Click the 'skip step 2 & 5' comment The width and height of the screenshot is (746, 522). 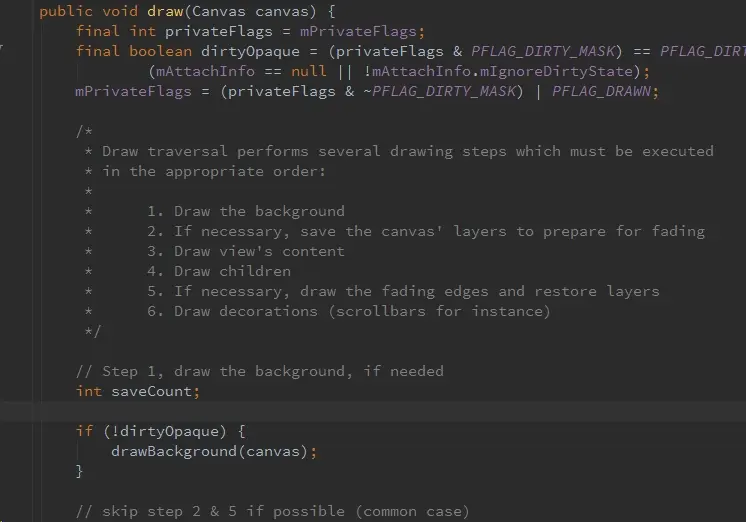(x=273, y=512)
